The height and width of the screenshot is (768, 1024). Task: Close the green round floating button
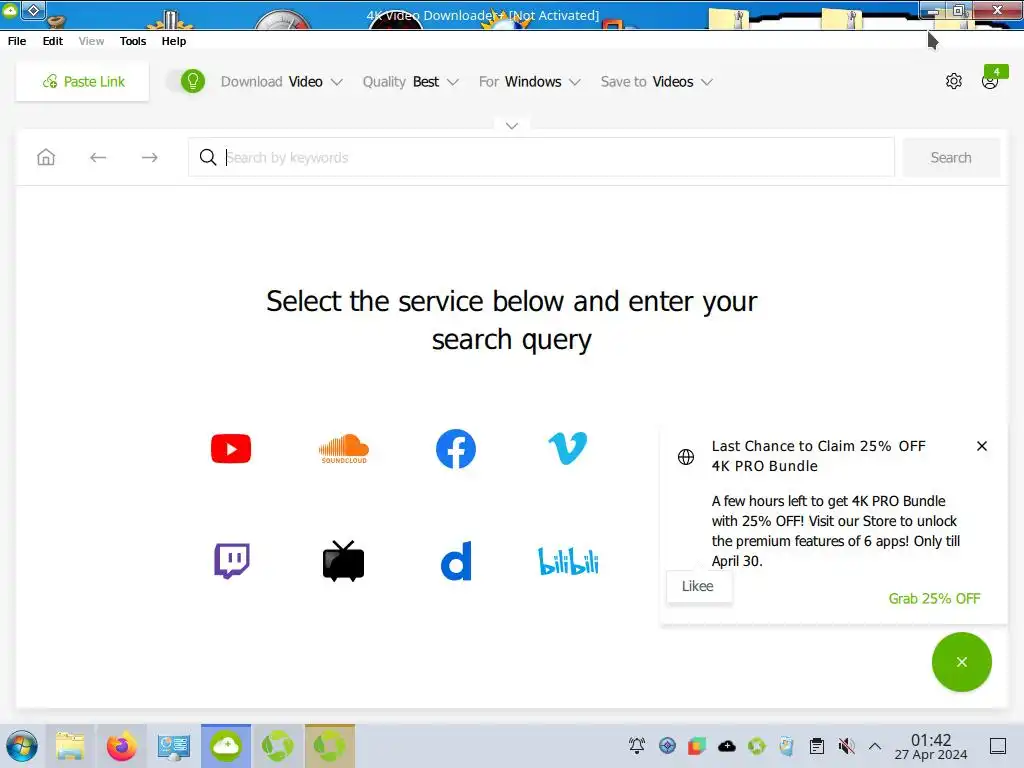(x=962, y=662)
